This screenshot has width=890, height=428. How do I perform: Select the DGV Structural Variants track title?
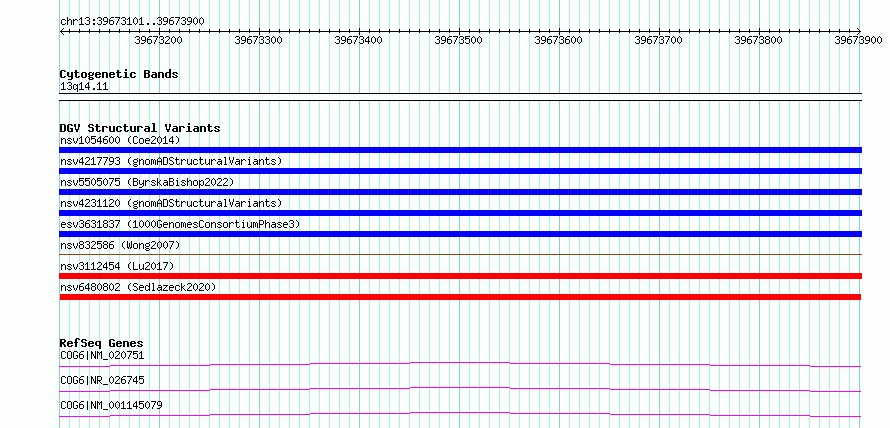point(140,128)
